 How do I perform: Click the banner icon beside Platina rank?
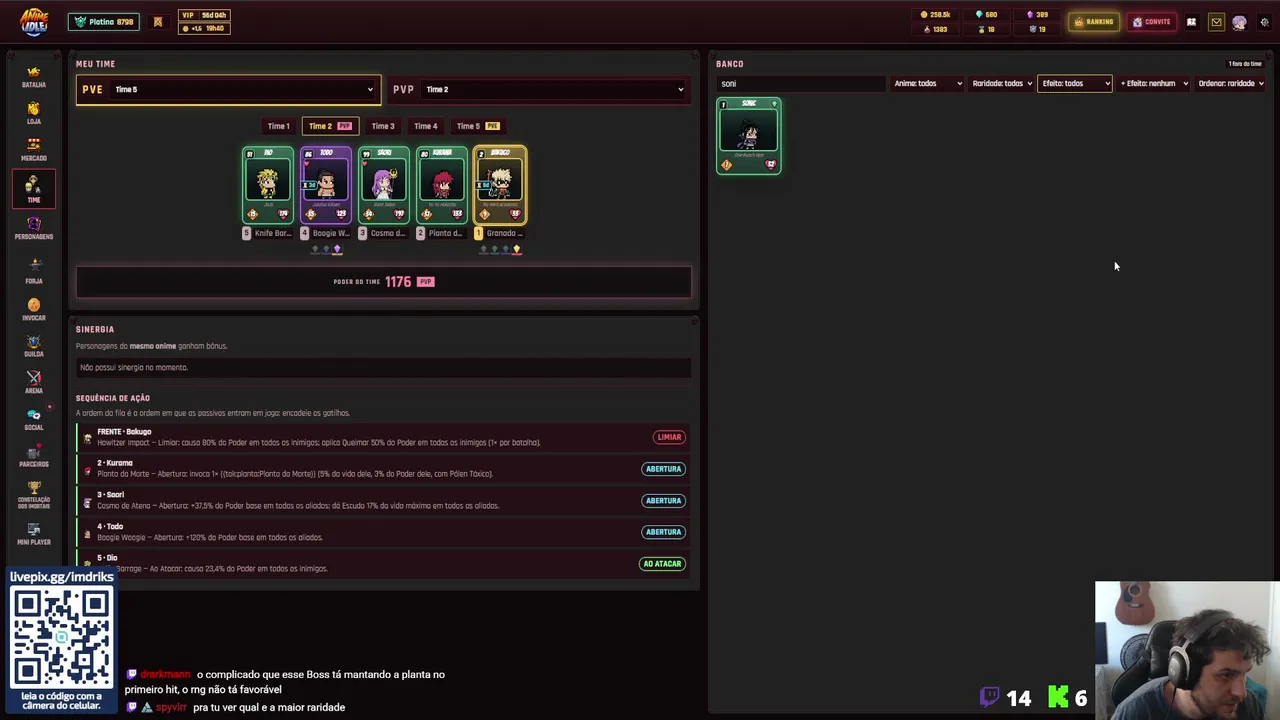(x=157, y=22)
